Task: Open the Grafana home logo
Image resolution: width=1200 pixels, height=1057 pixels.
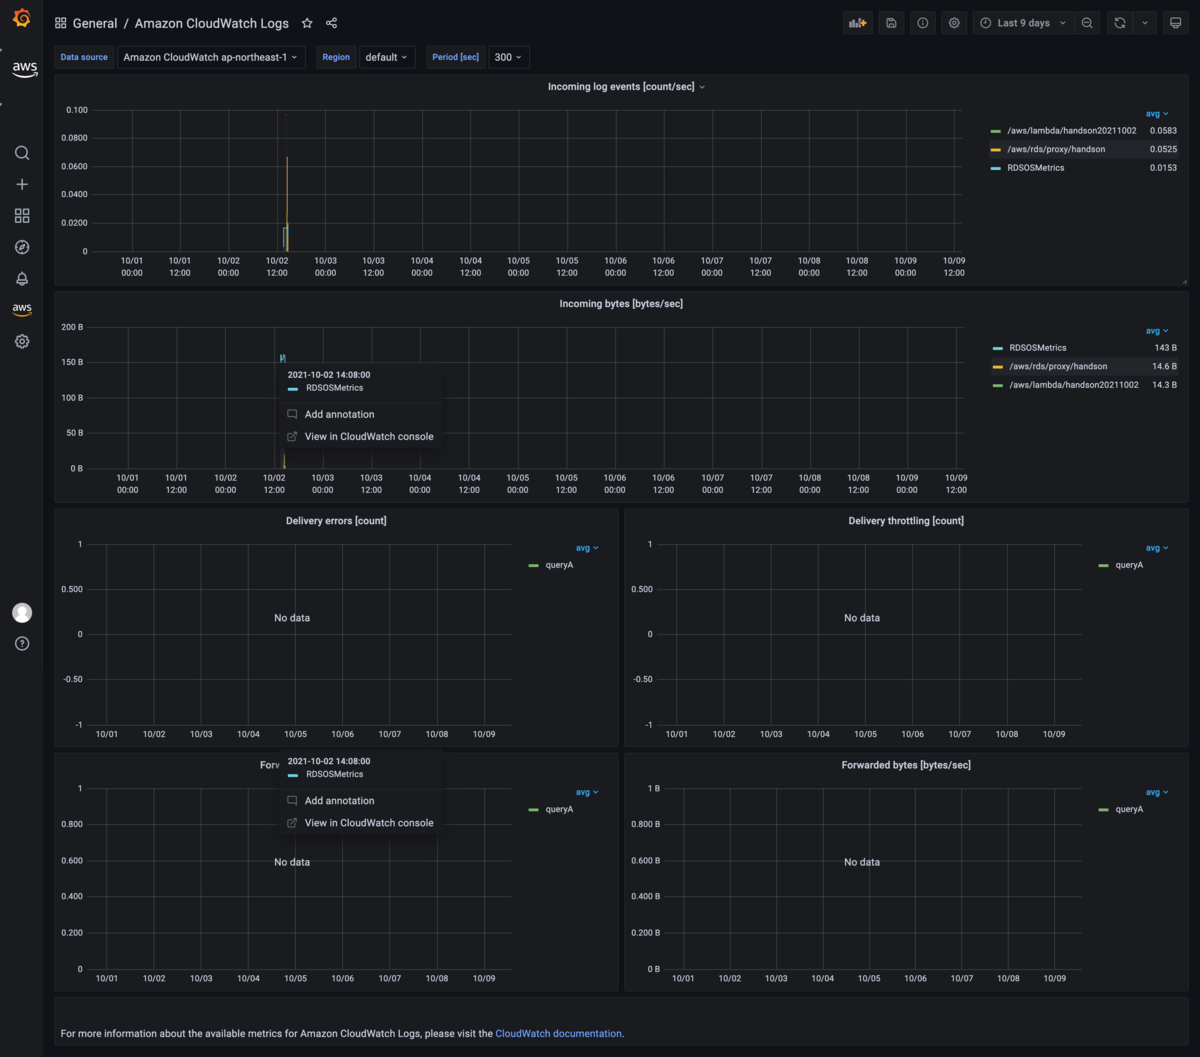Action: (21, 18)
